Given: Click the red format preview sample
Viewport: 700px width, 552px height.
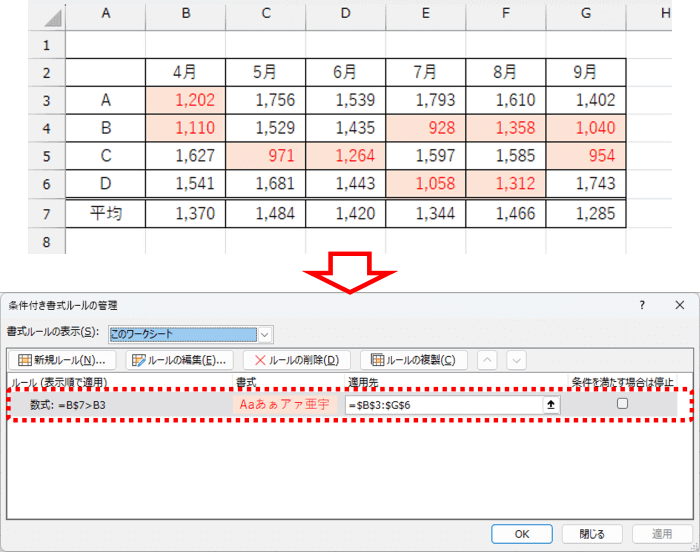Looking at the screenshot, I should click(x=283, y=404).
